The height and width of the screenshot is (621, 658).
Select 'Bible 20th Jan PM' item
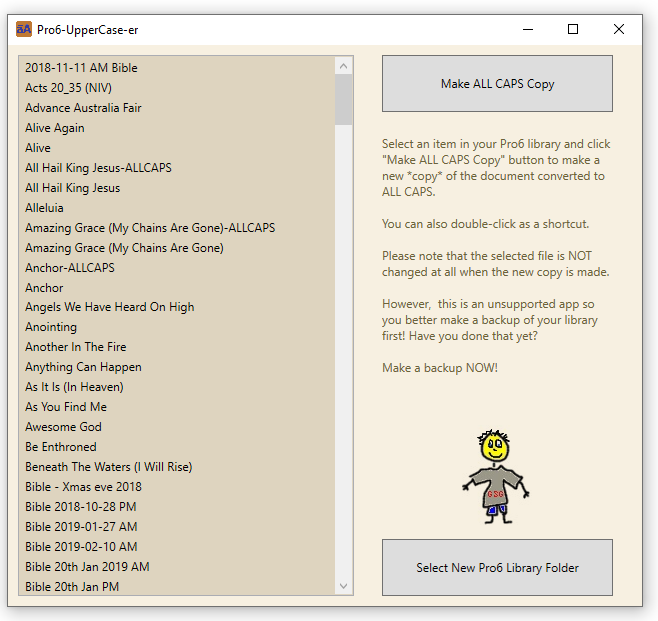coord(177,586)
